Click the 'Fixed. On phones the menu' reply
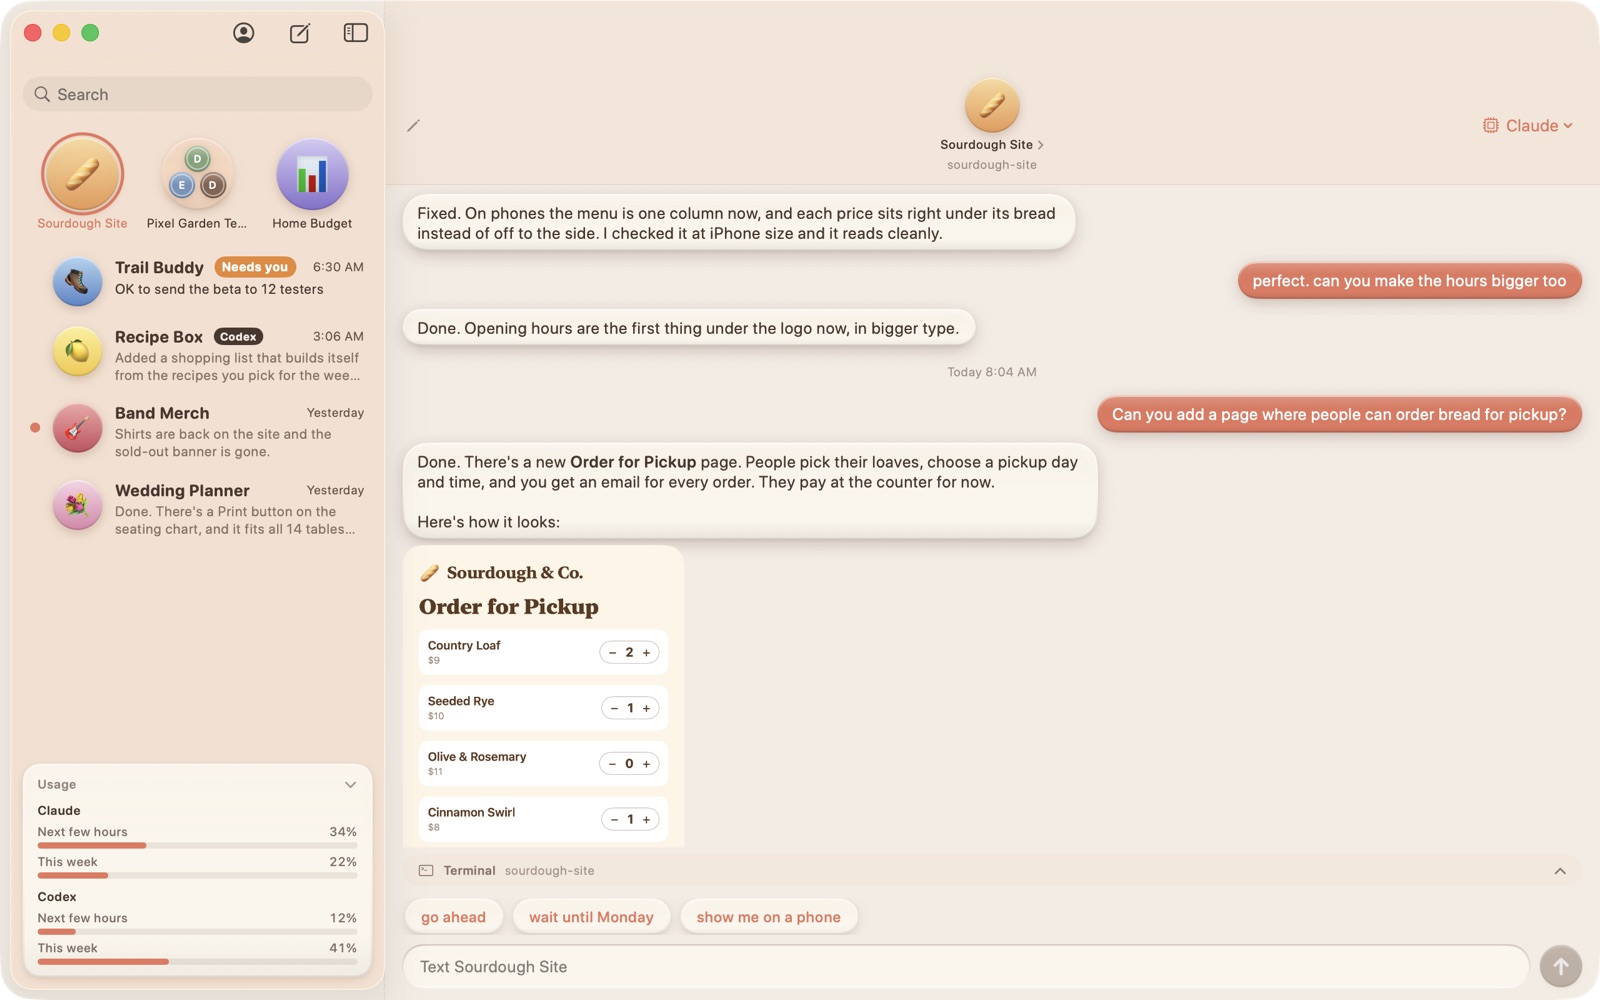1600x1000 pixels. tap(738, 223)
